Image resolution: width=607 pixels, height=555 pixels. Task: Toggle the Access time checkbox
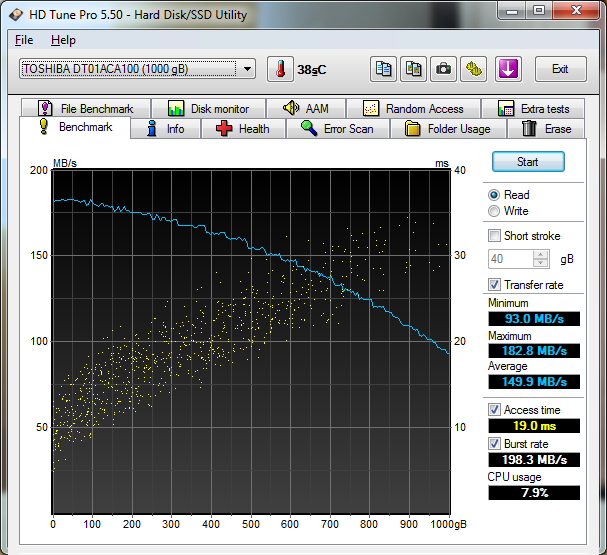point(494,410)
